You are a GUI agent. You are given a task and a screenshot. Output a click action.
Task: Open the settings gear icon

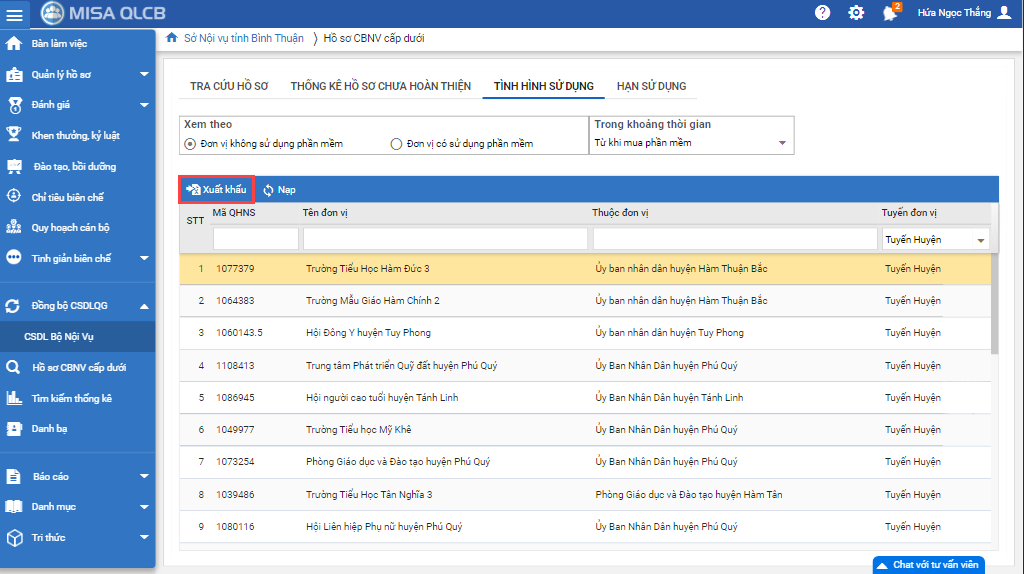click(856, 13)
